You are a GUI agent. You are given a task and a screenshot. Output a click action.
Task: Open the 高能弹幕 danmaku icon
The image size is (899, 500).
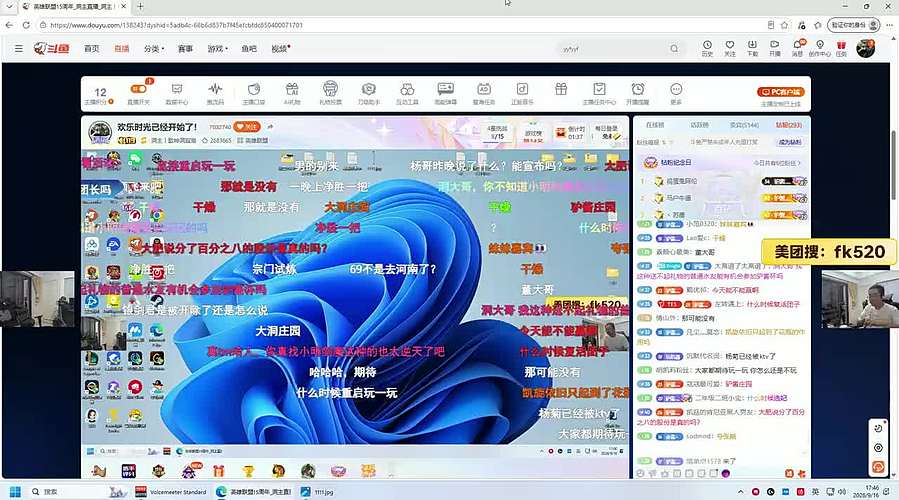(x=445, y=93)
